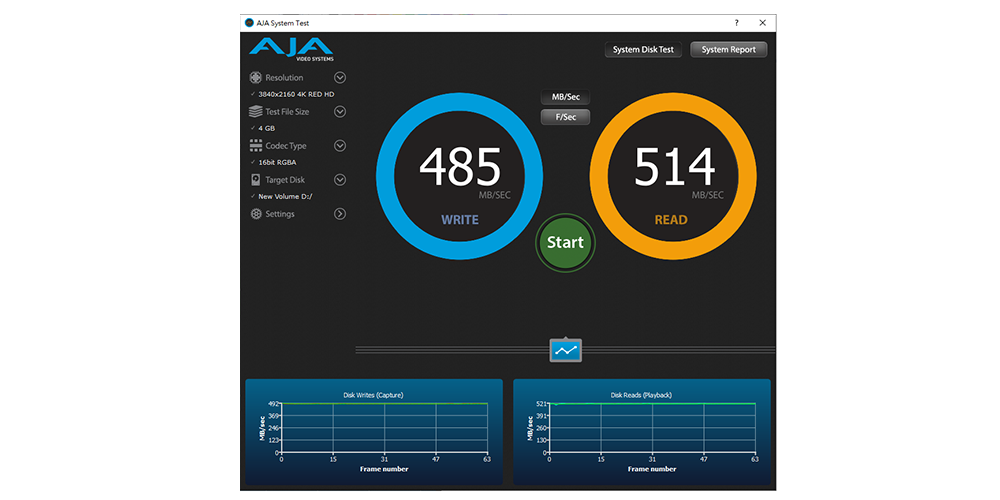Click the Codec Type icon
Viewport: 1000px width, 500px height.
(x=256, y=146)
